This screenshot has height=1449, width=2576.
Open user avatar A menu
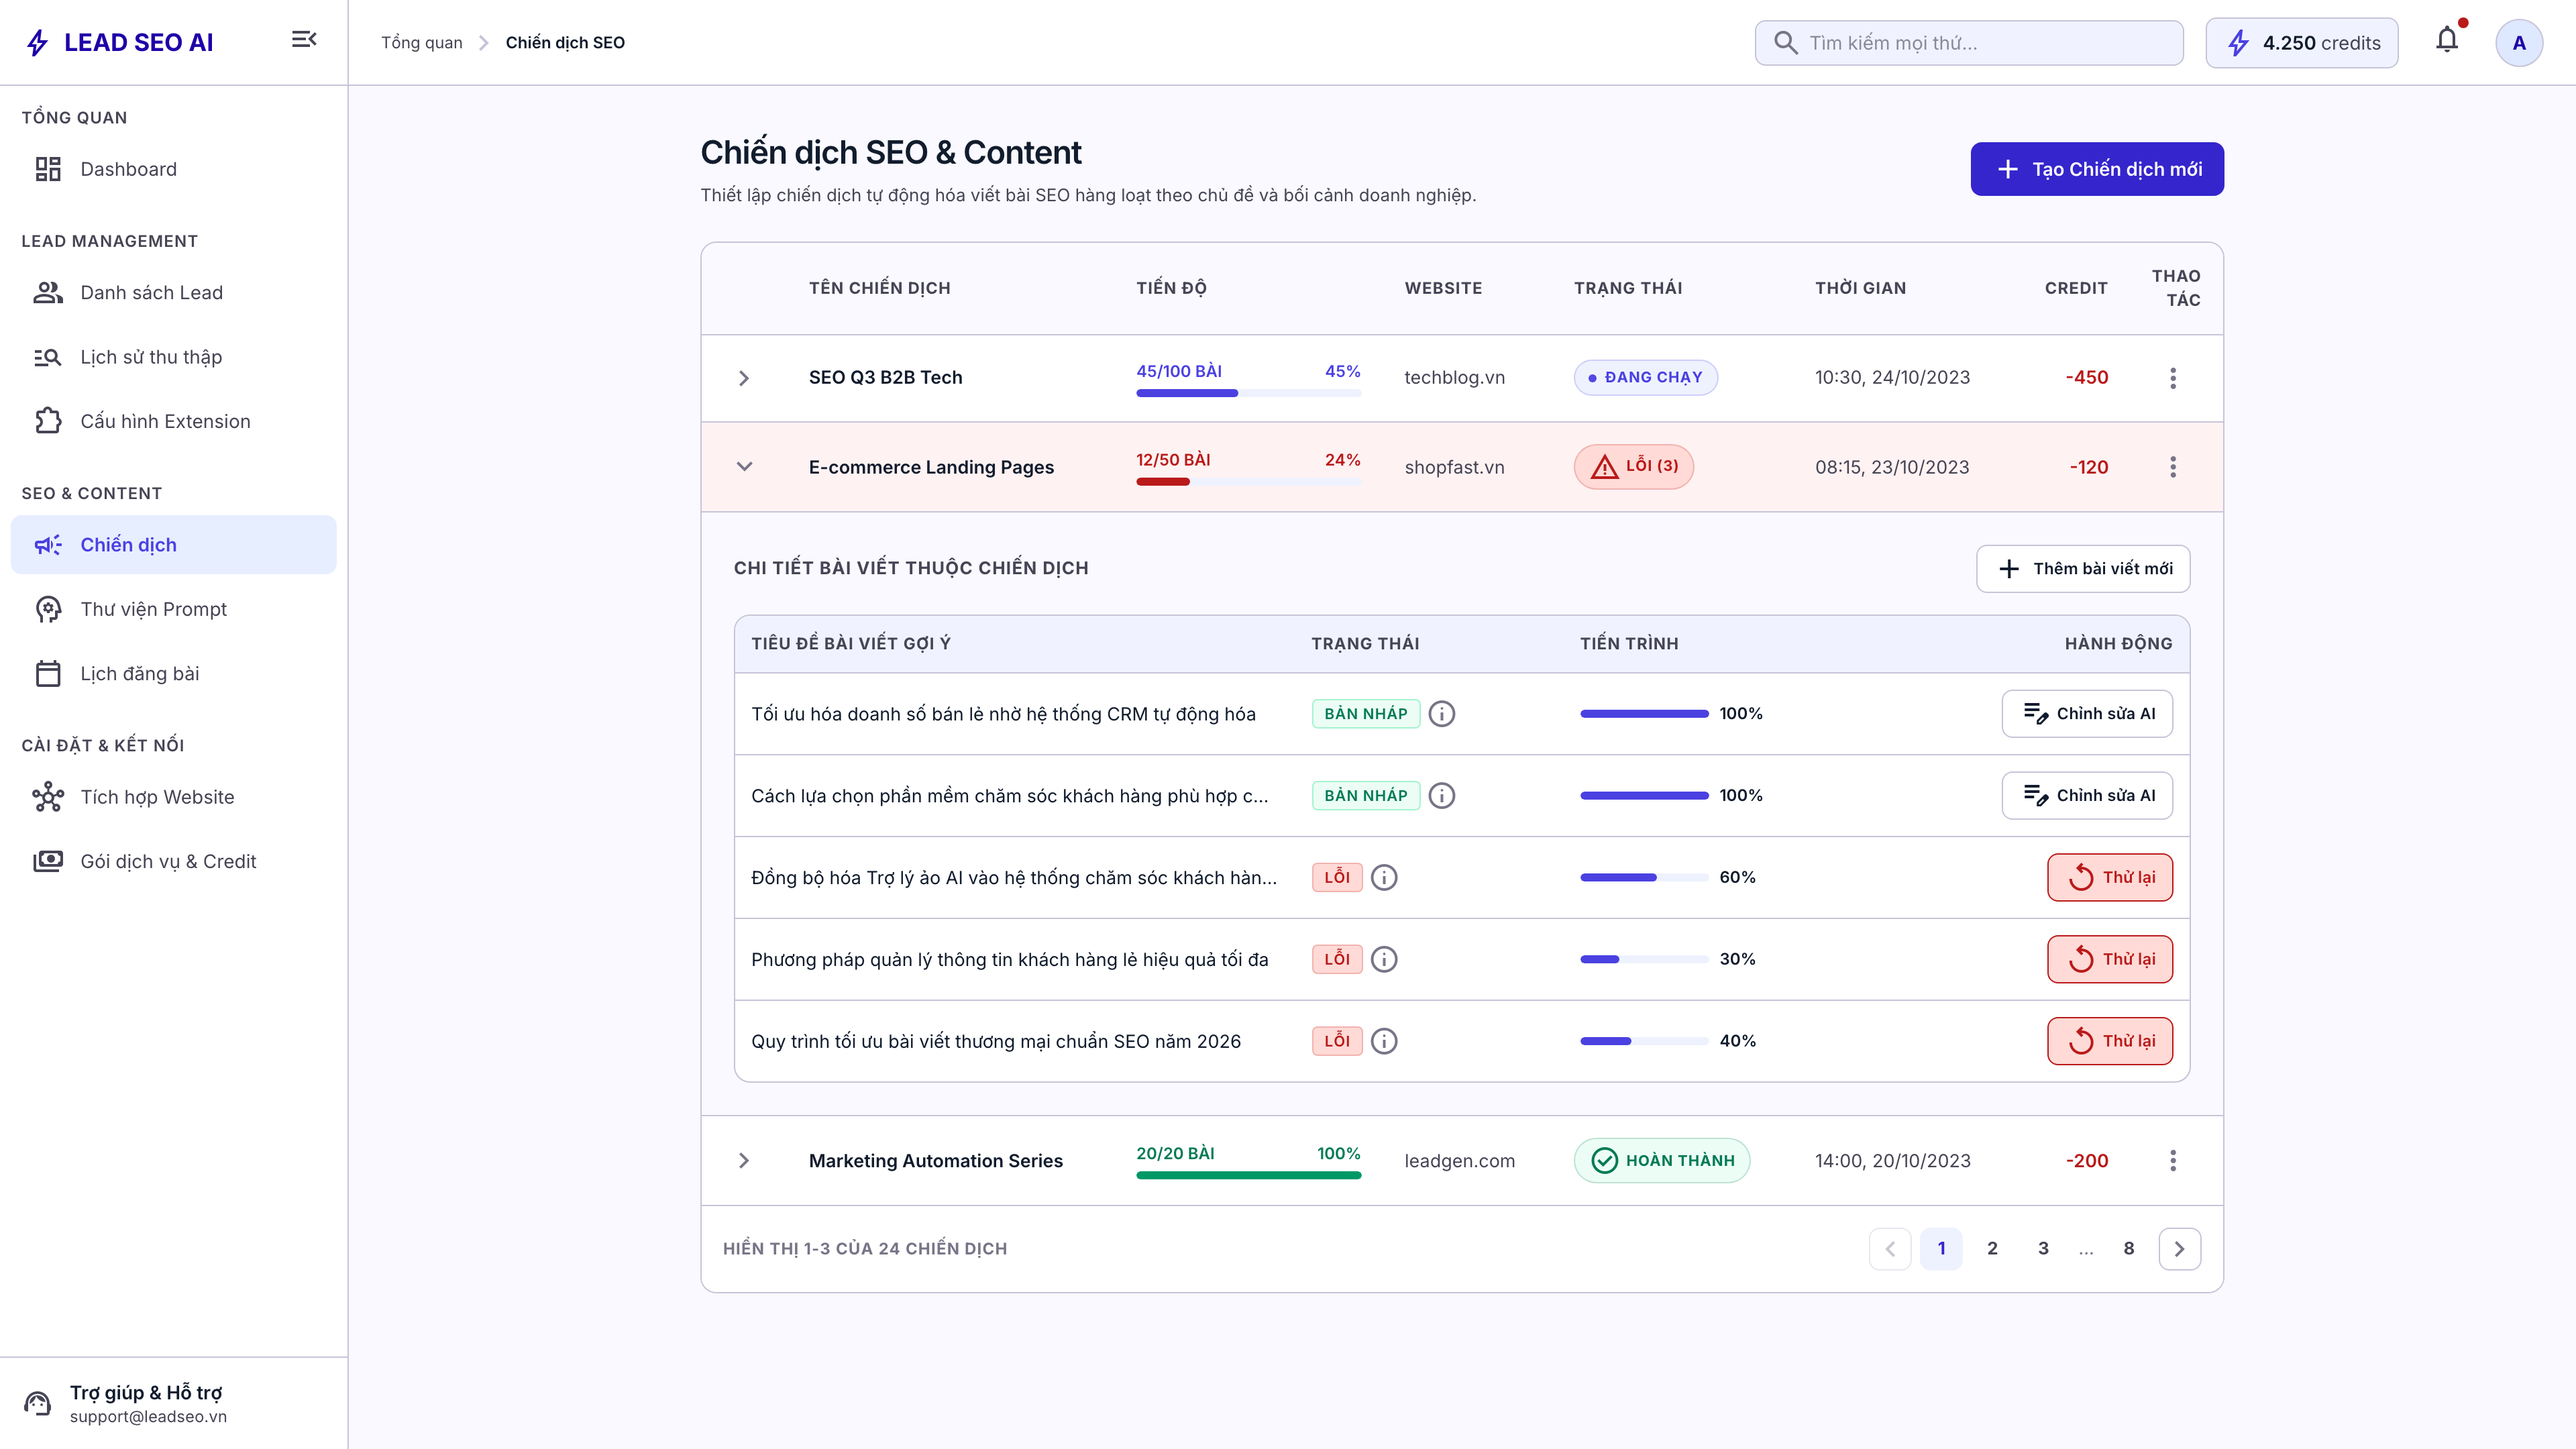tap(2519, 43)
